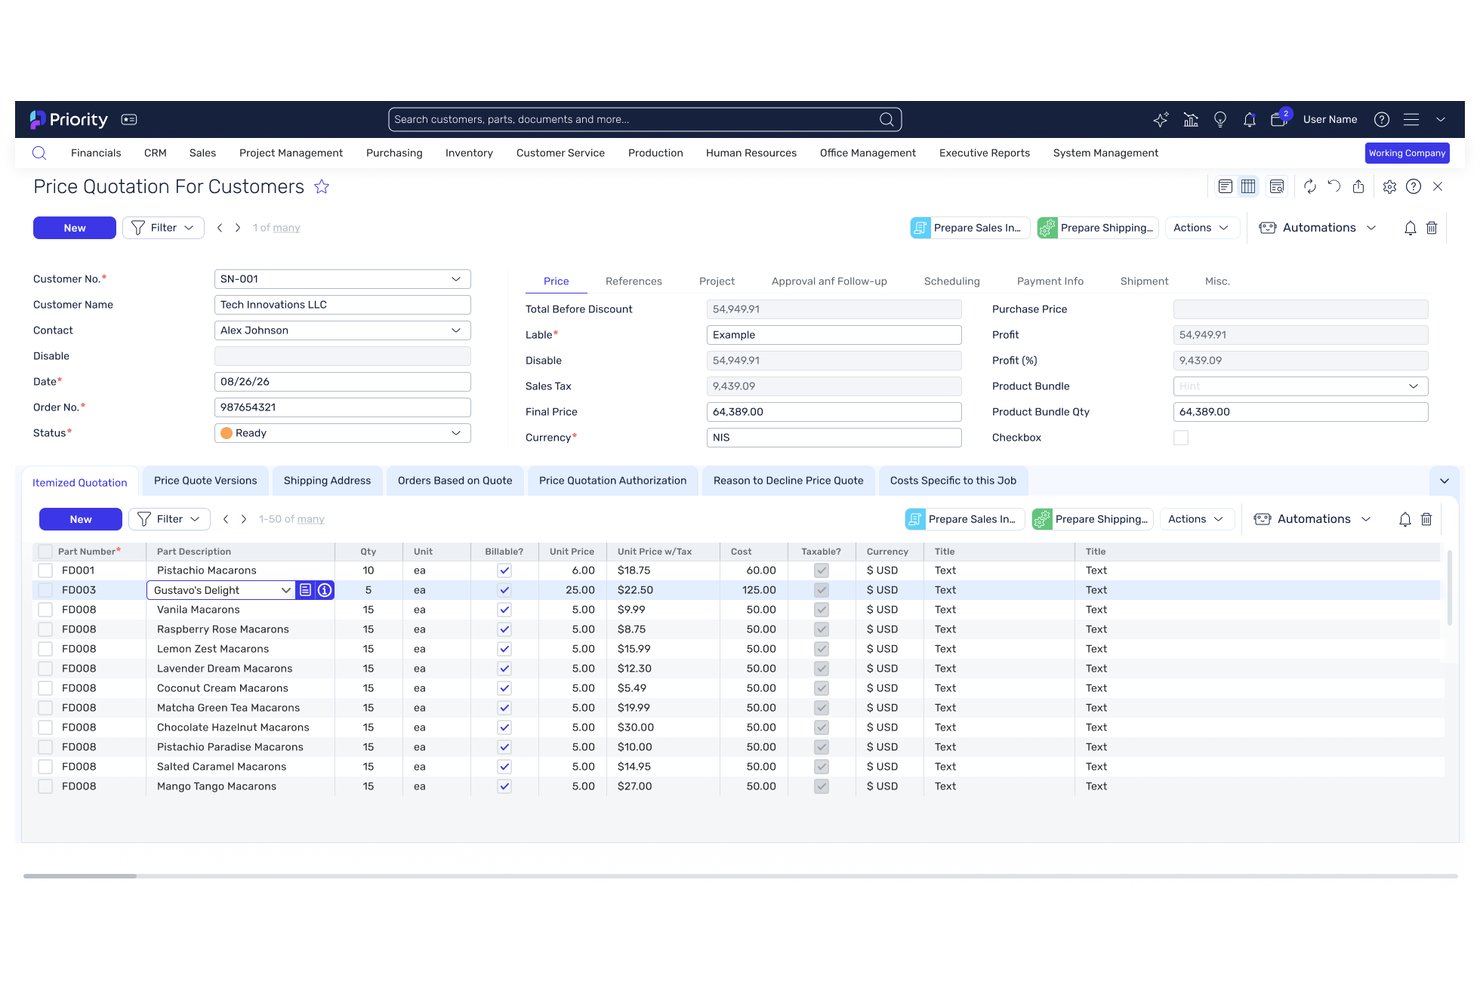Click the Priority logo in header
Viewport: 1480px width, 987px height.
68,119
